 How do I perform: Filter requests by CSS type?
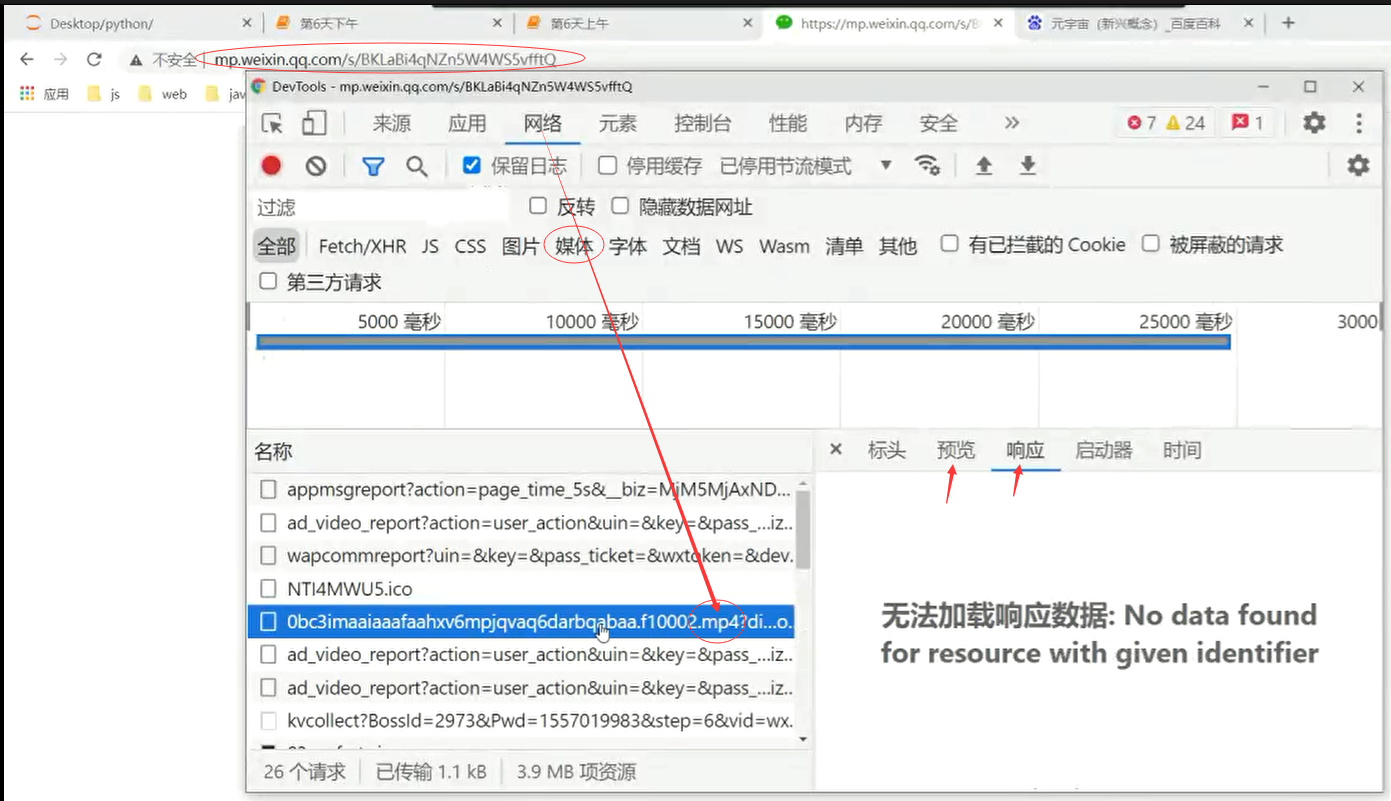pos(470,246)
